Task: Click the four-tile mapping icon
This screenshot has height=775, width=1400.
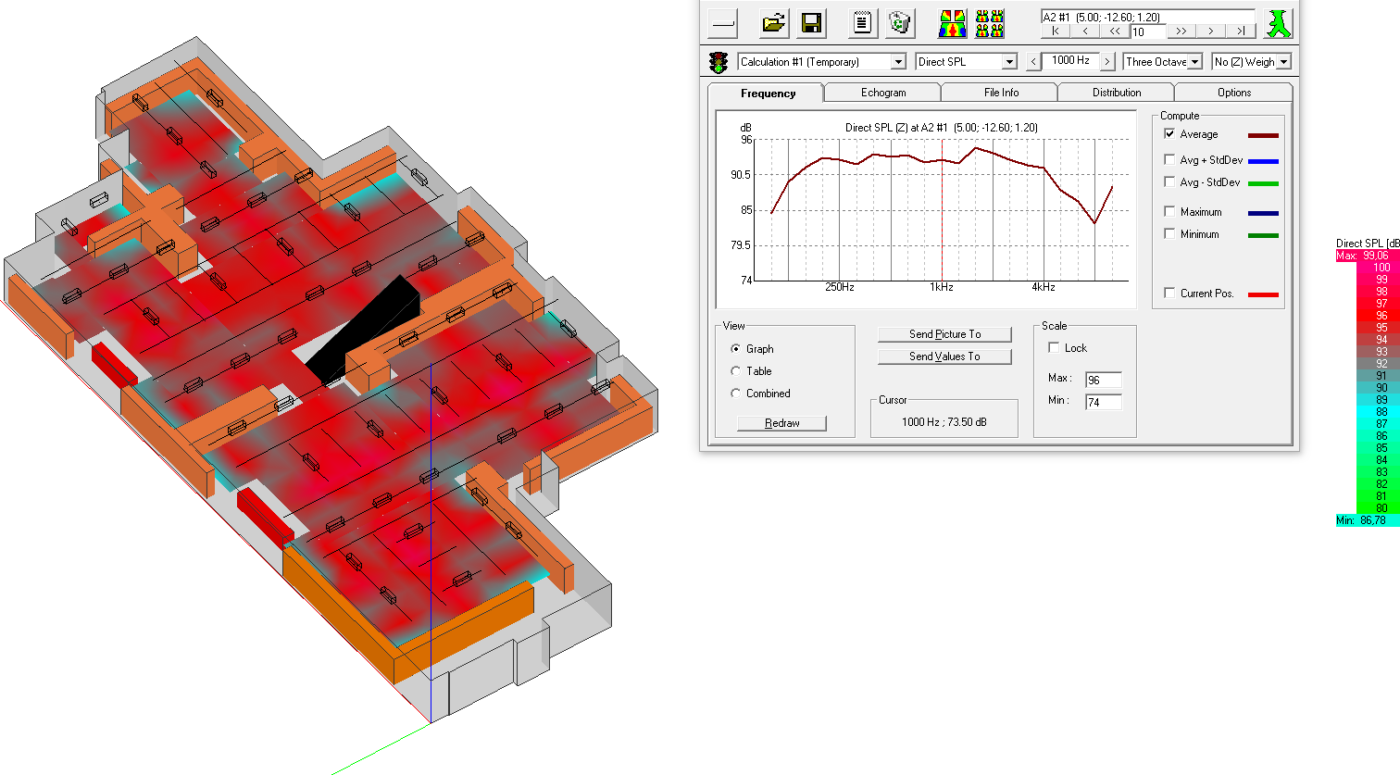Action: point(990,23)
